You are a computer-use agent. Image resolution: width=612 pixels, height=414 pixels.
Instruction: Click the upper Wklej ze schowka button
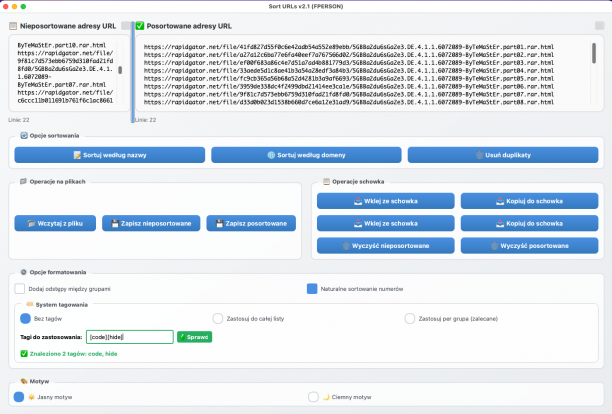(x=386, y=201)
